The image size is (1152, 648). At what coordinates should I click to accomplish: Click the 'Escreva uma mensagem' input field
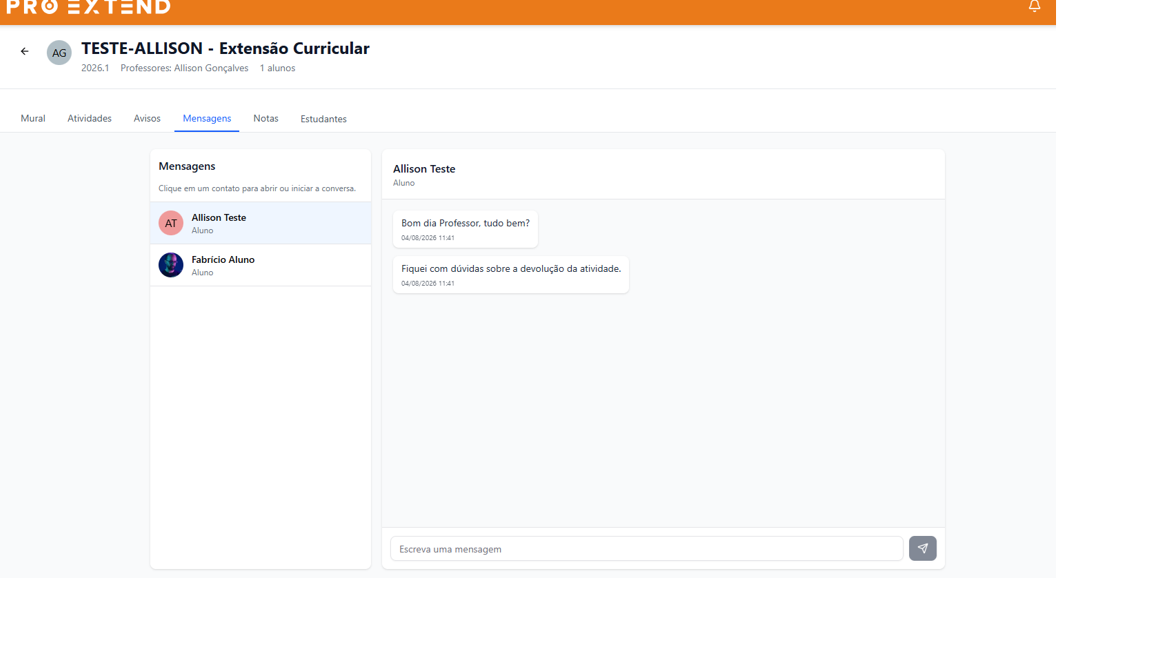pos(647,549)
